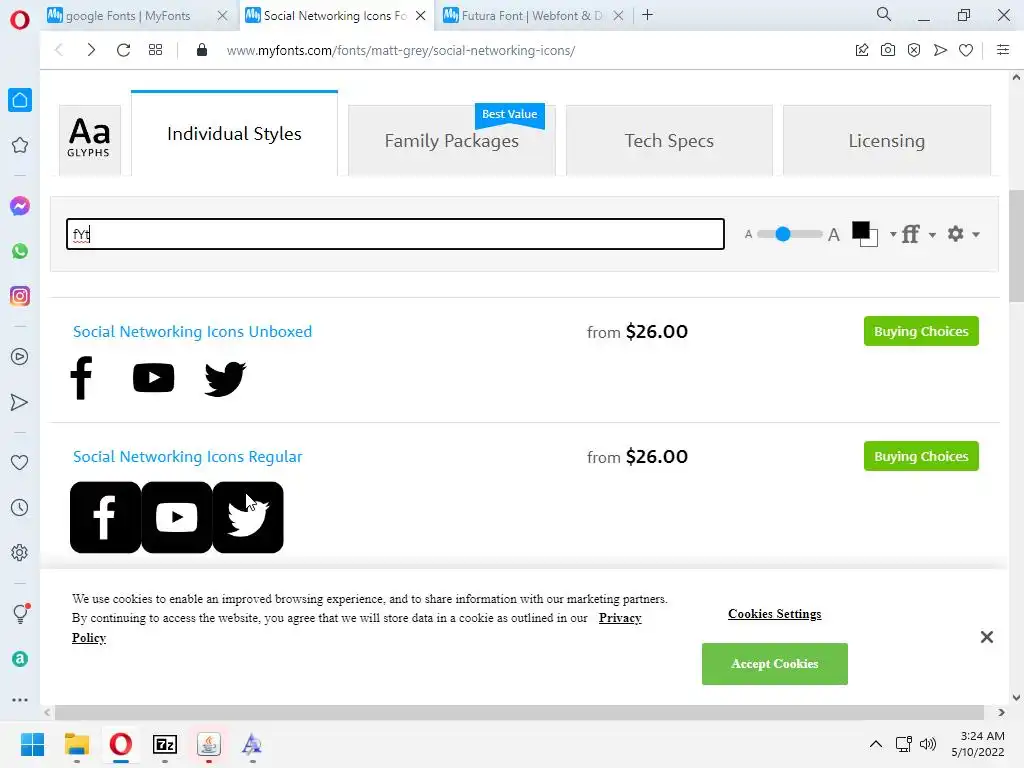The image size is (1024, 768).
Task: Open History clock icon in sidebar
Action: tap(20, 507)
